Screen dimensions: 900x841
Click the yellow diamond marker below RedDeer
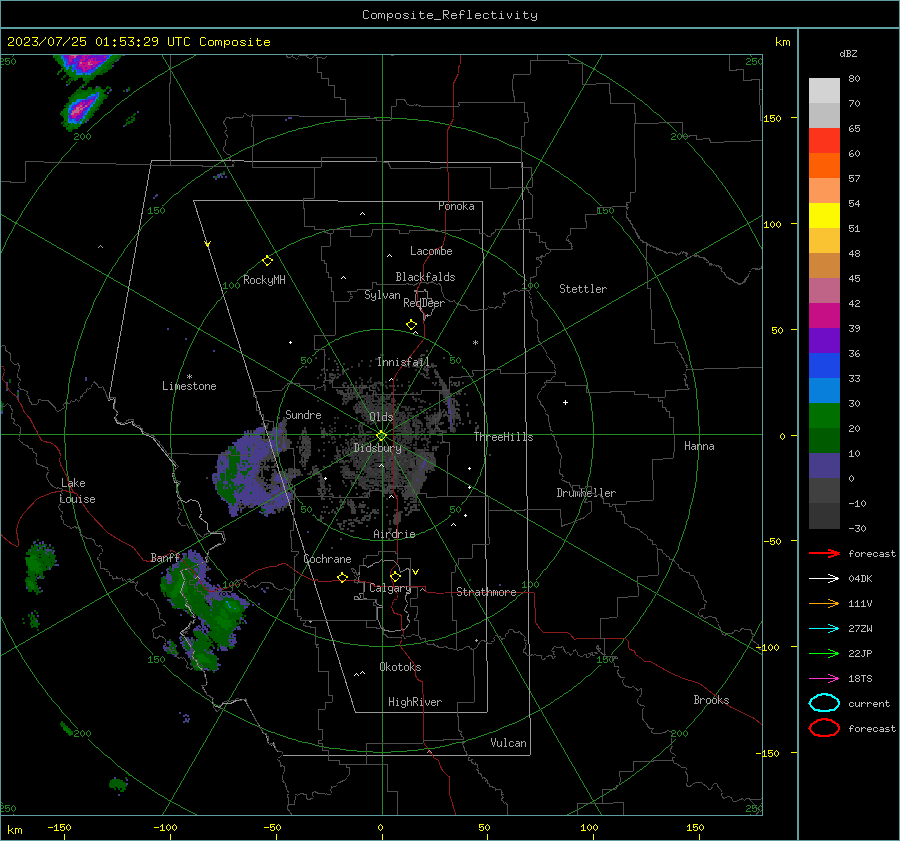pyautogui.click(x=411, y=325)
